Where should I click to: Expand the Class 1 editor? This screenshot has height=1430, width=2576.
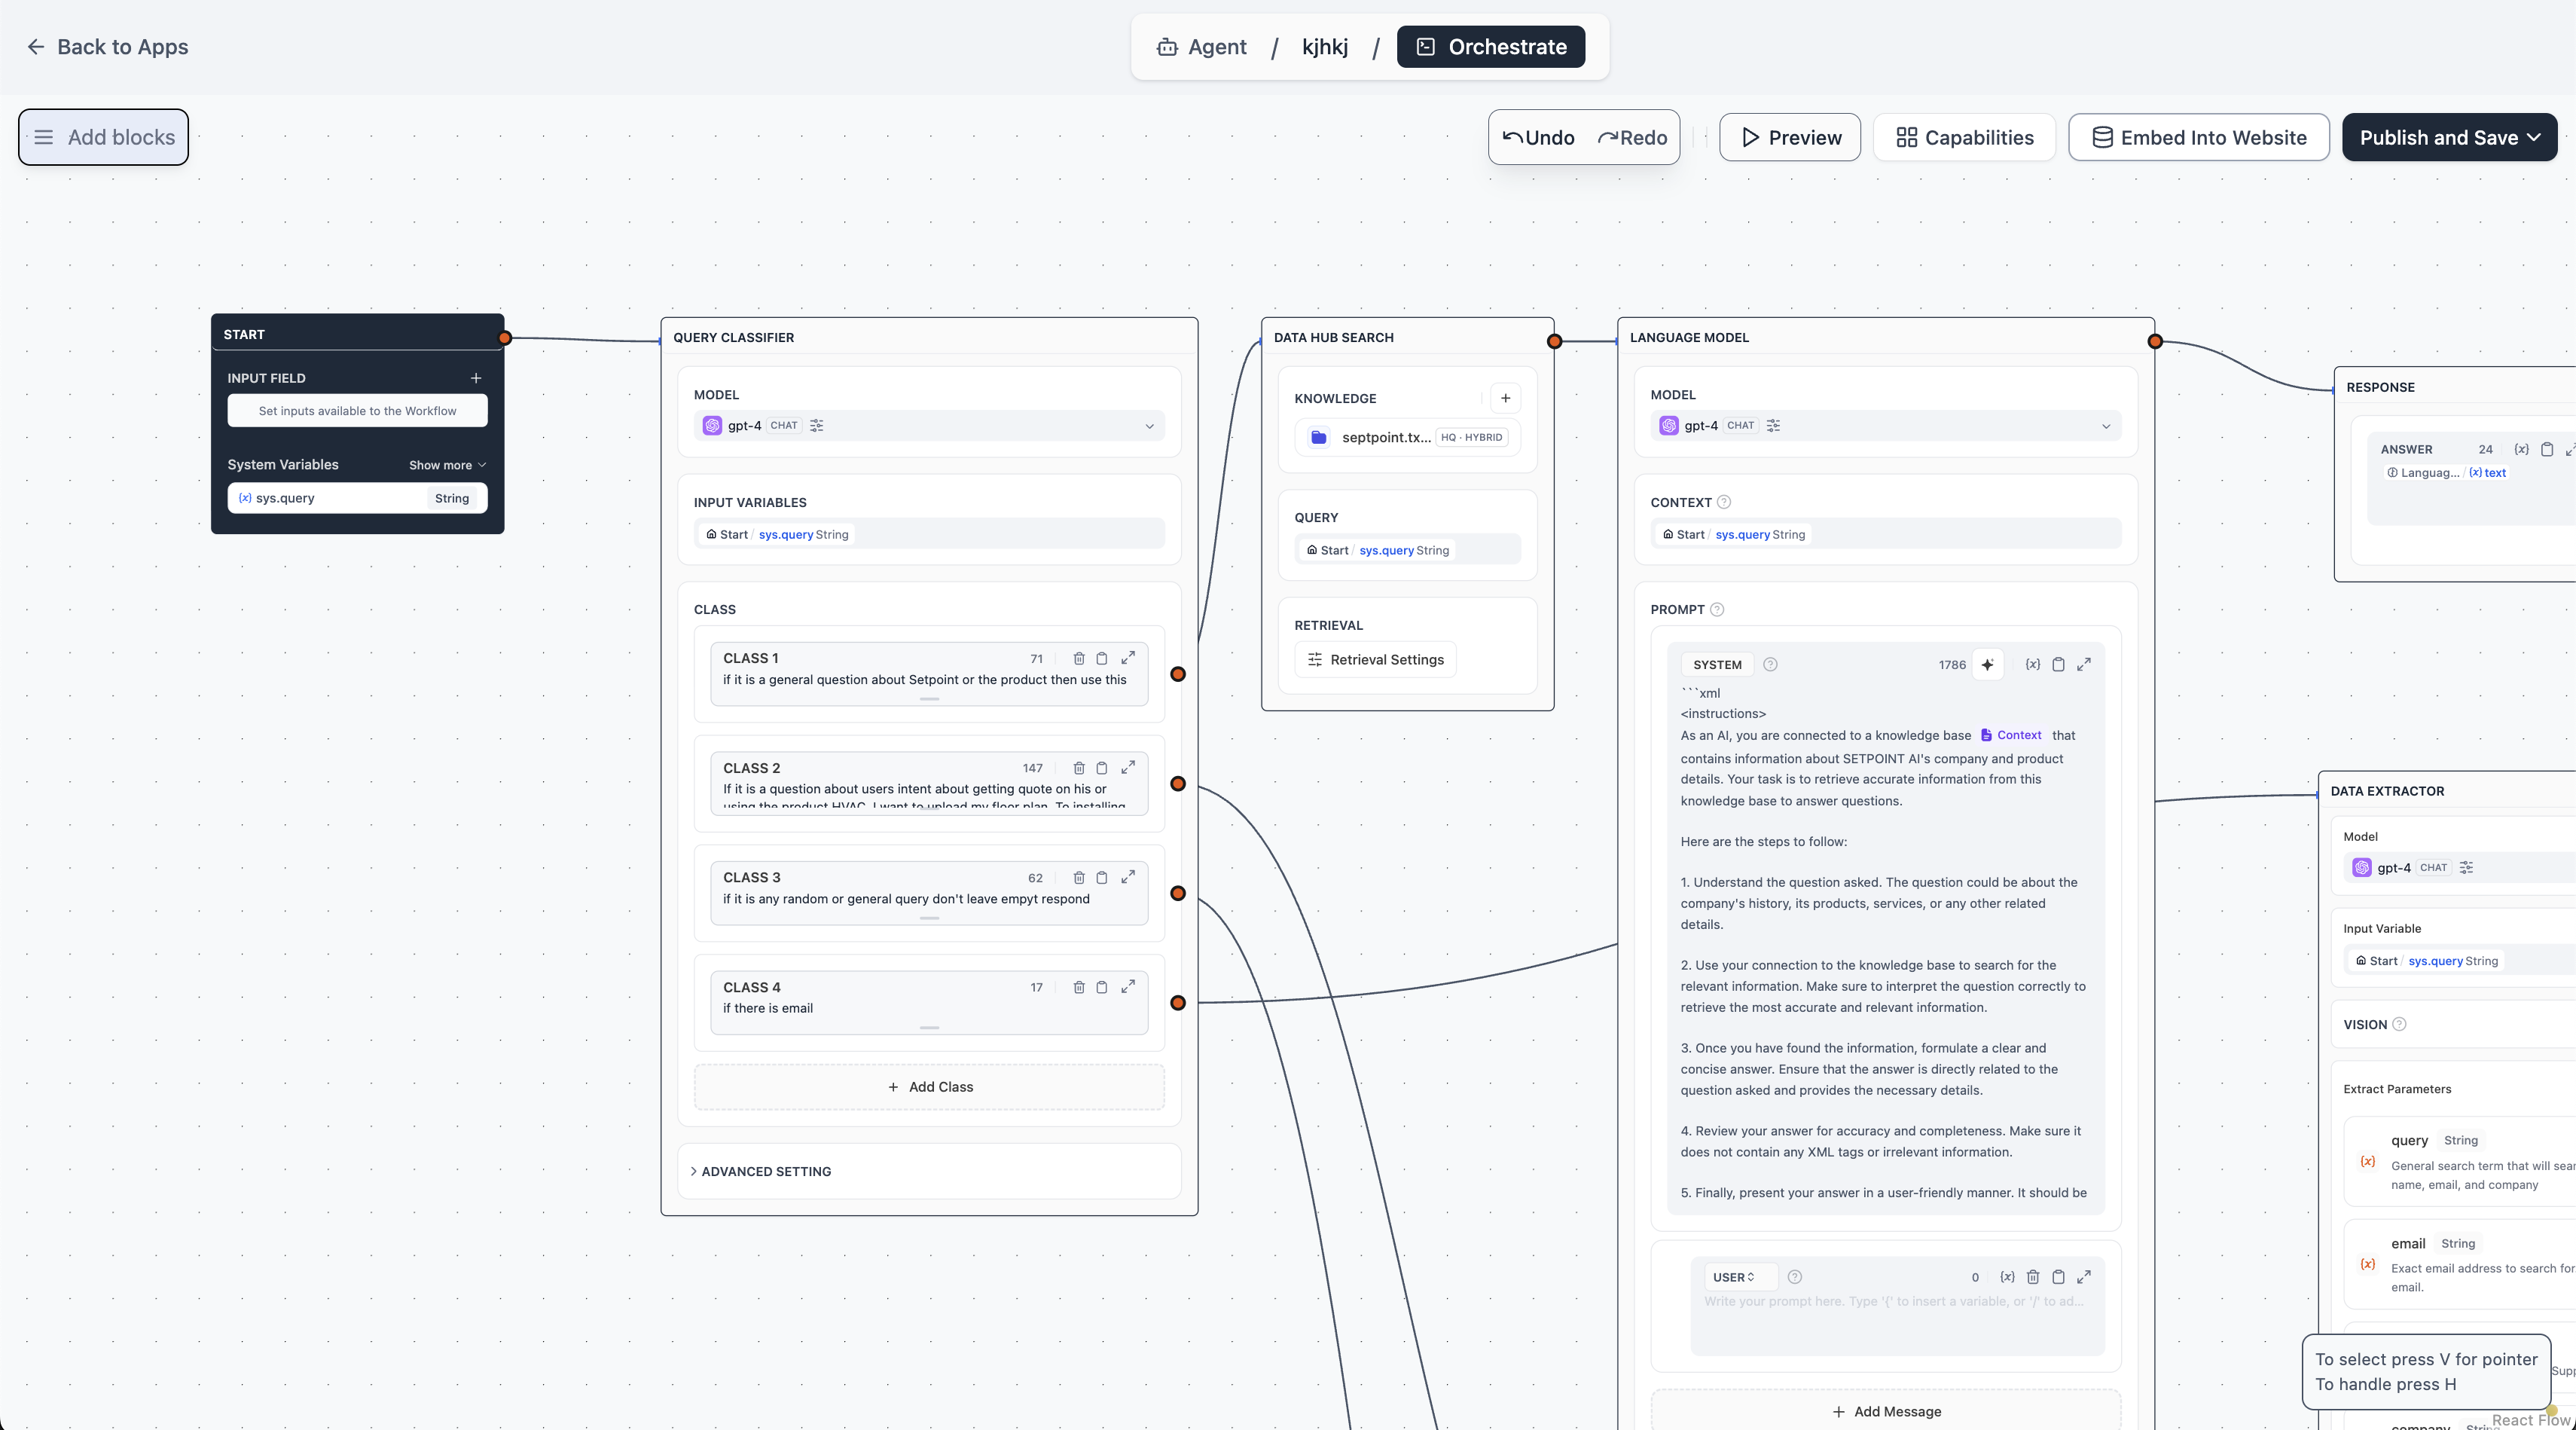pos(1128,658)
